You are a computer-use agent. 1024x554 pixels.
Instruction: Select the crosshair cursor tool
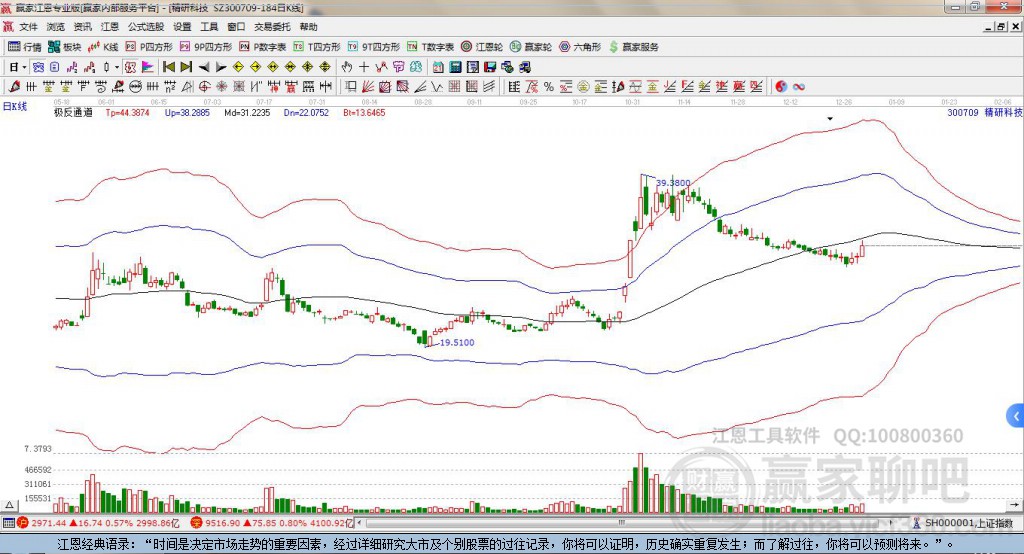[364, 67]
